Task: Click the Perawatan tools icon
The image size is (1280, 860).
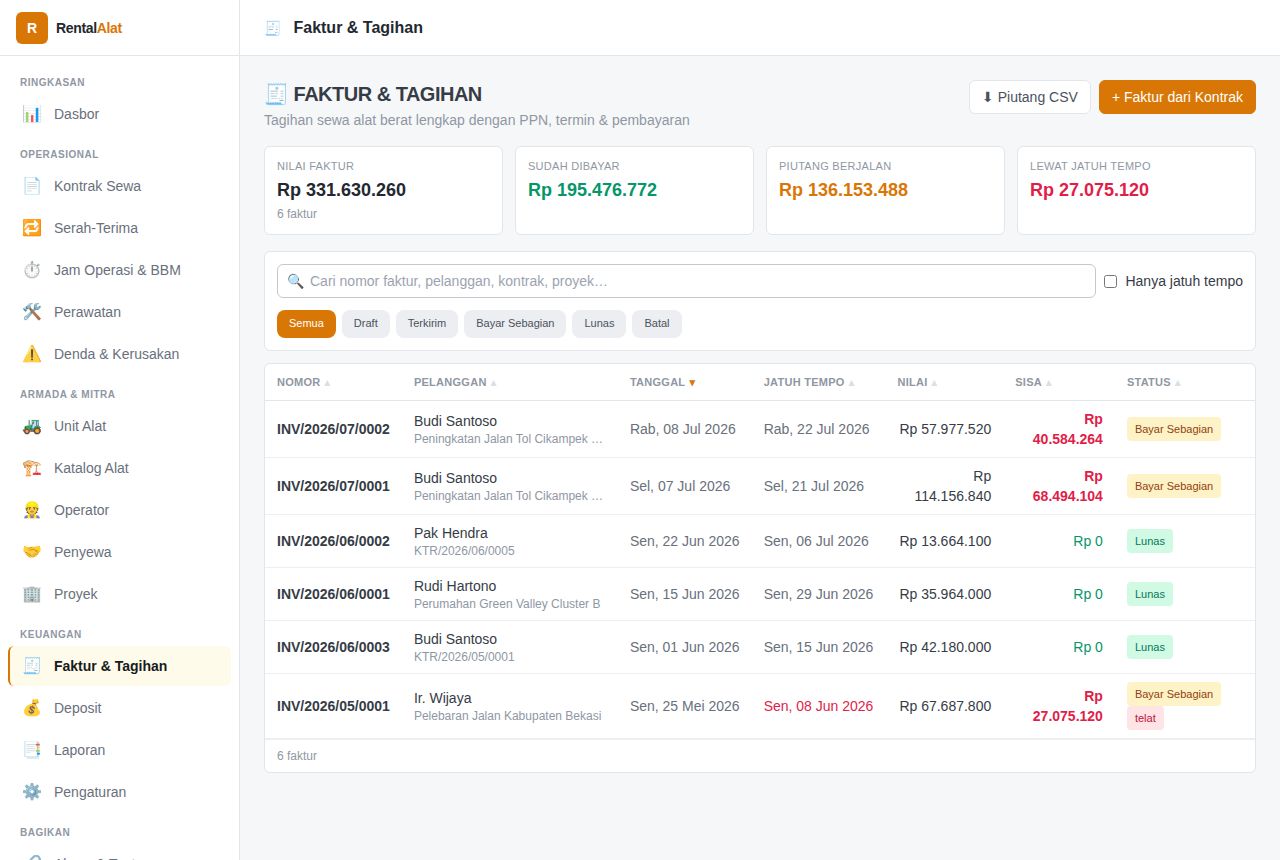Action: (x=32, y=312)
